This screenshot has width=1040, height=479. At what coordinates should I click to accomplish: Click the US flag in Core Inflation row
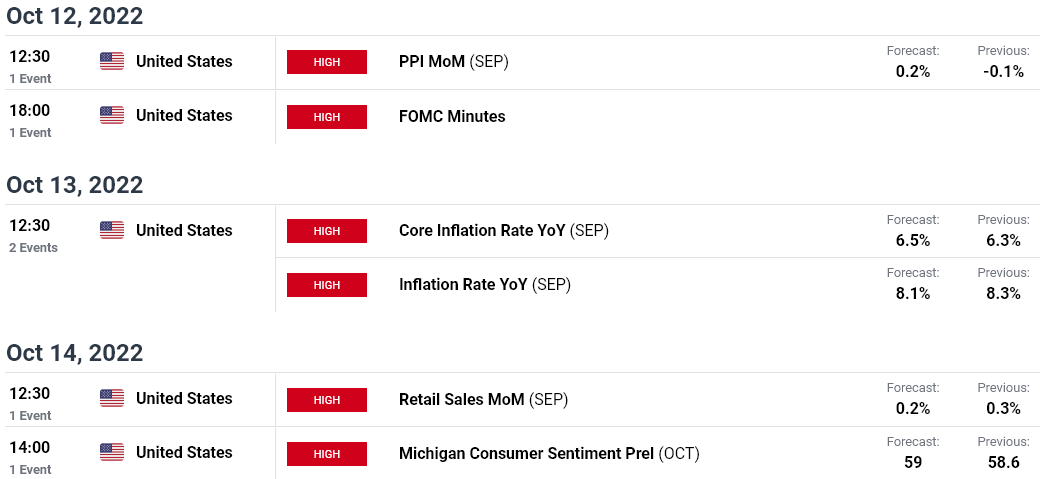click(x=112, y=230)
